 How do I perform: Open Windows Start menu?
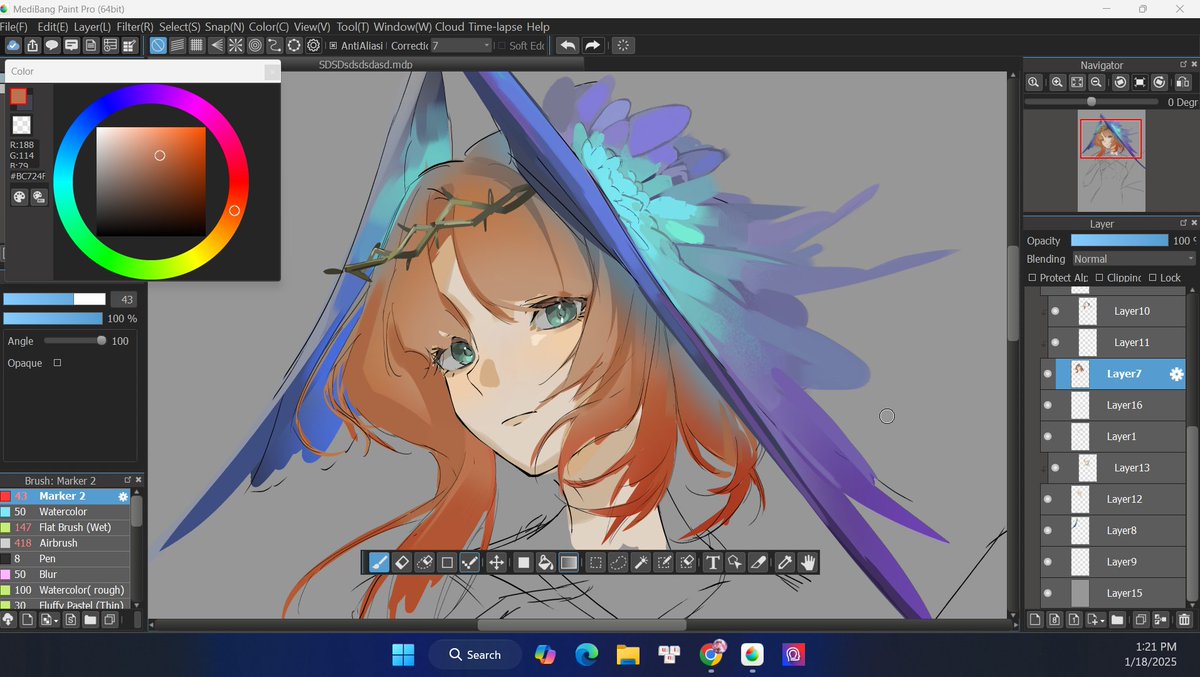point(403,655)
